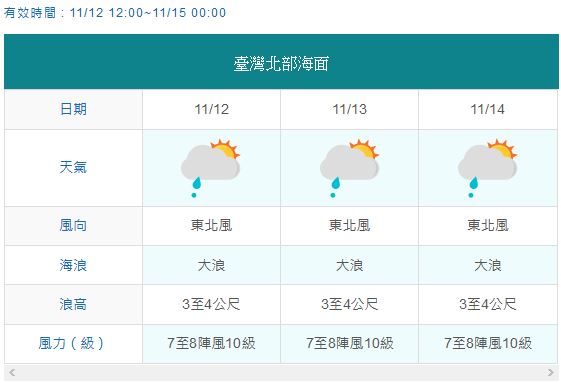Select the 11/13 date cell
The width and height of the screenshot is (561, 383).
(350, 109)
